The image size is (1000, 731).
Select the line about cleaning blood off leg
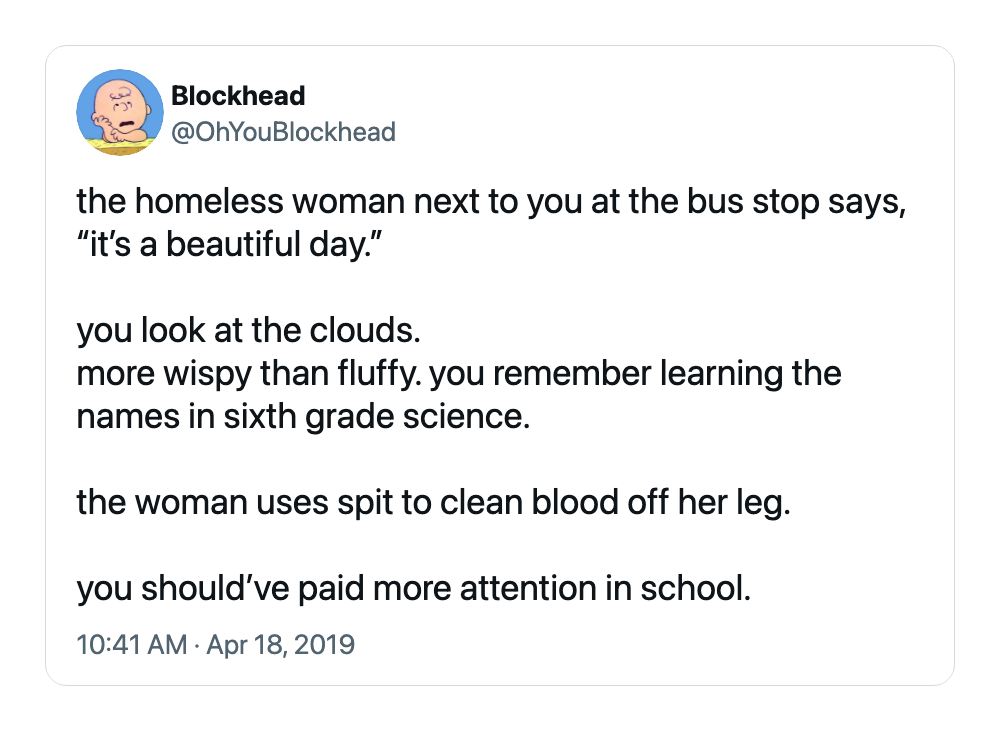(434, 503)
